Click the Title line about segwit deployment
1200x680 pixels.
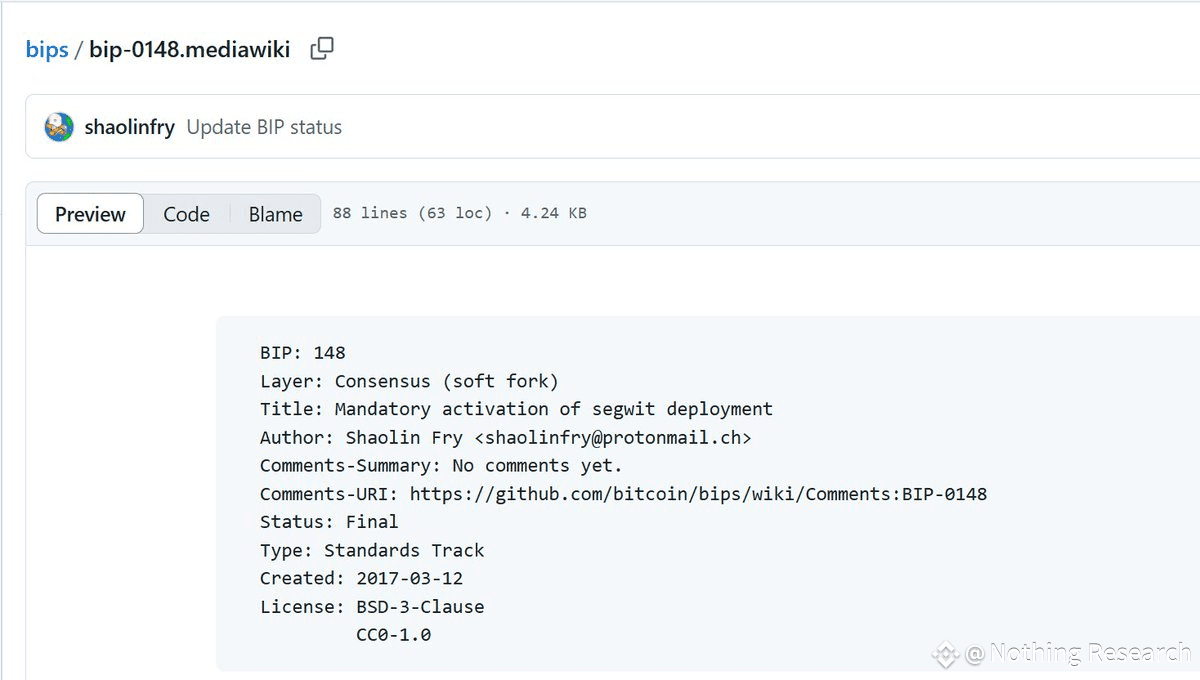(516, 409)
